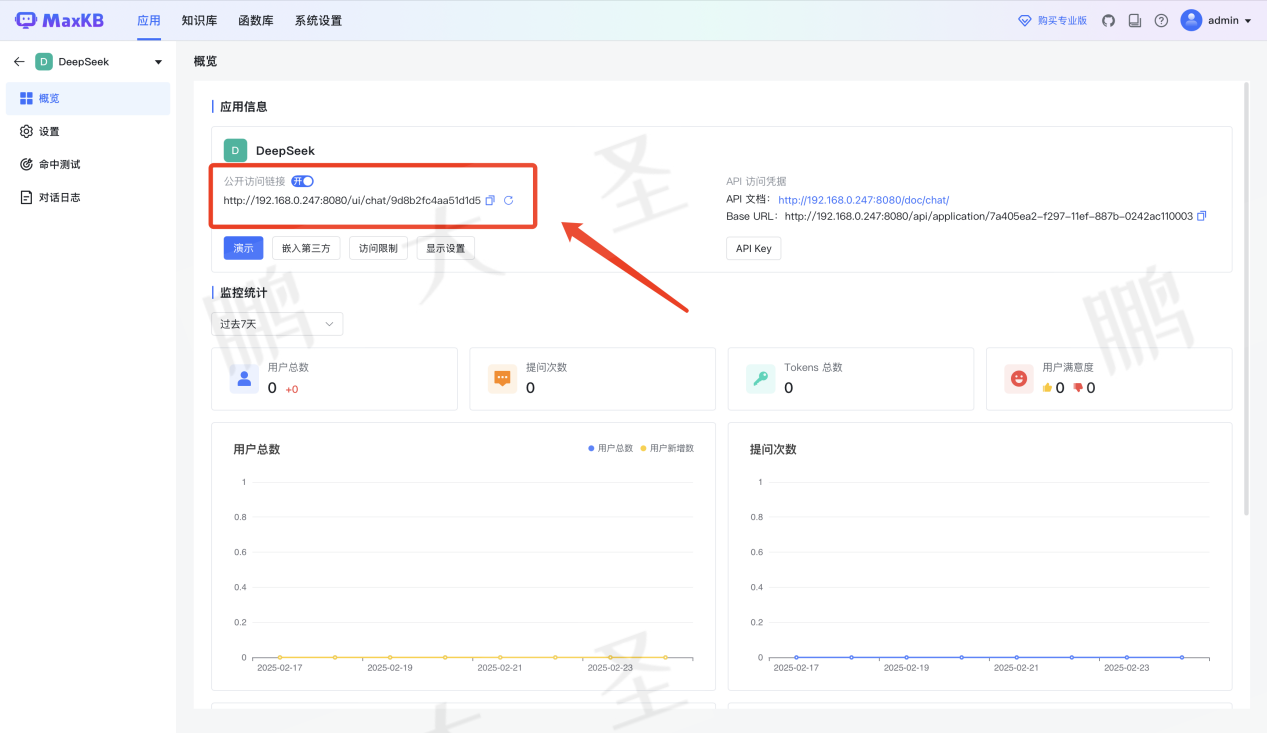Click the 应用信息 section heading
Viewport: 1267px width, 733px height.
click(244, 106)
